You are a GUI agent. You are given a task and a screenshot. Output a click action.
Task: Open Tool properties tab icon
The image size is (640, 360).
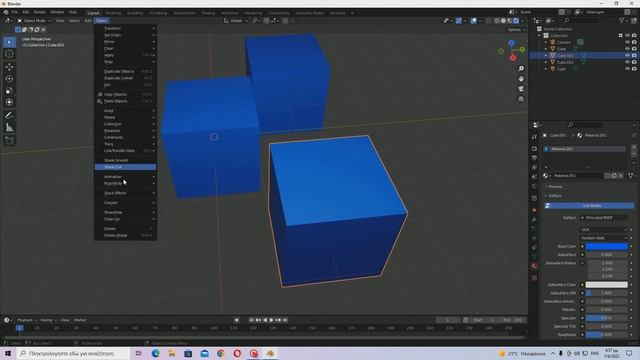pos(534,137)
